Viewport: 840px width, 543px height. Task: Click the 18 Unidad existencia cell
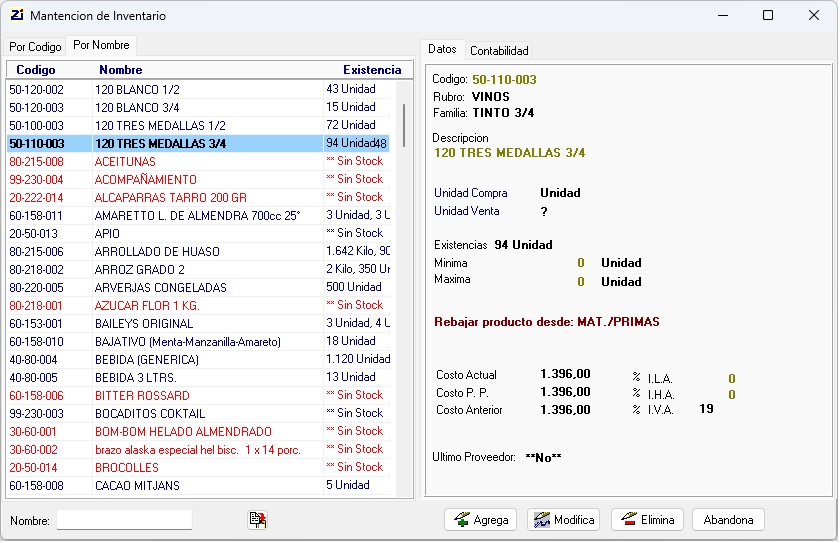(351, 341)
